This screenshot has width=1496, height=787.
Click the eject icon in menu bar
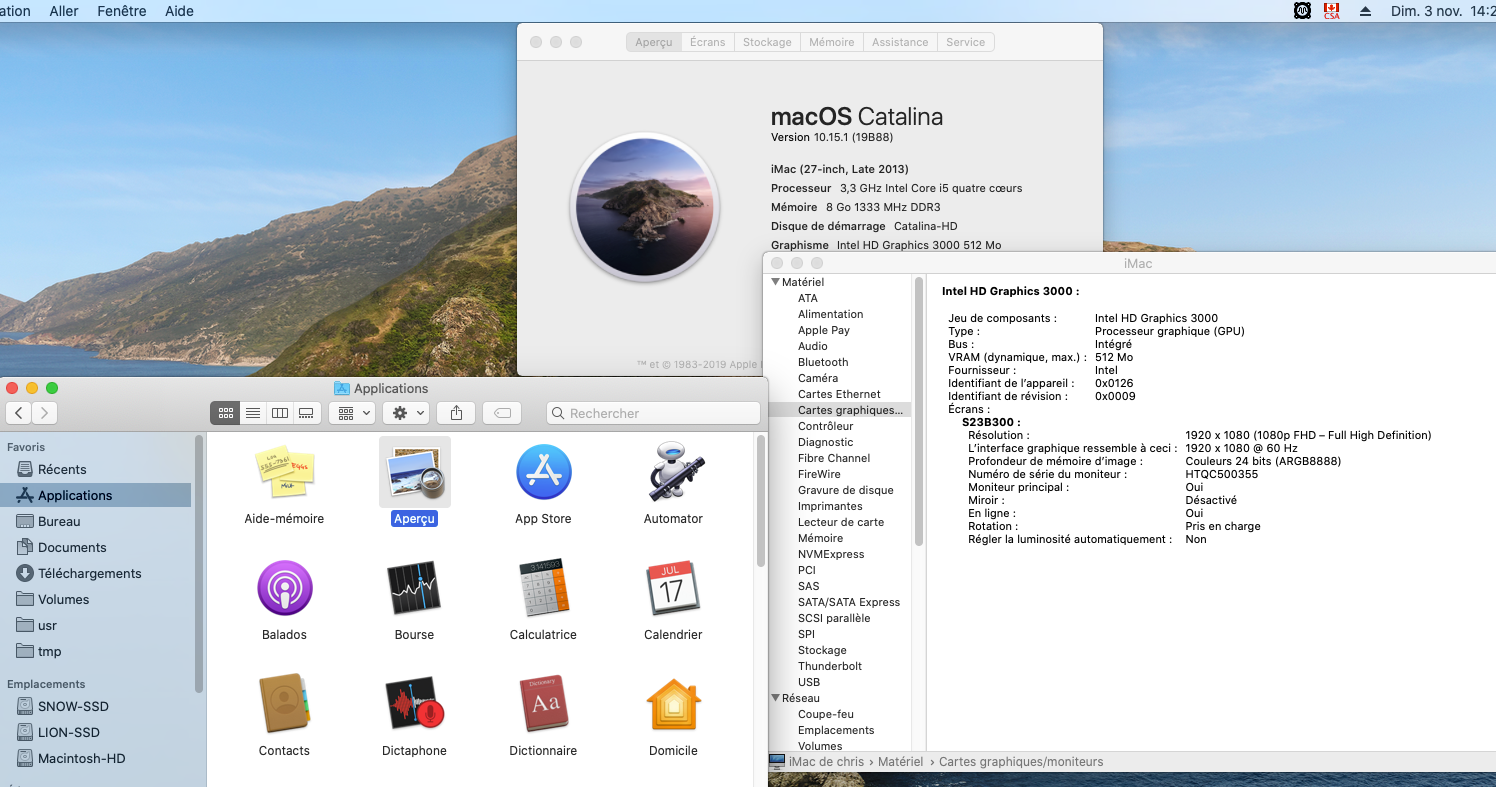(1365, 11)
